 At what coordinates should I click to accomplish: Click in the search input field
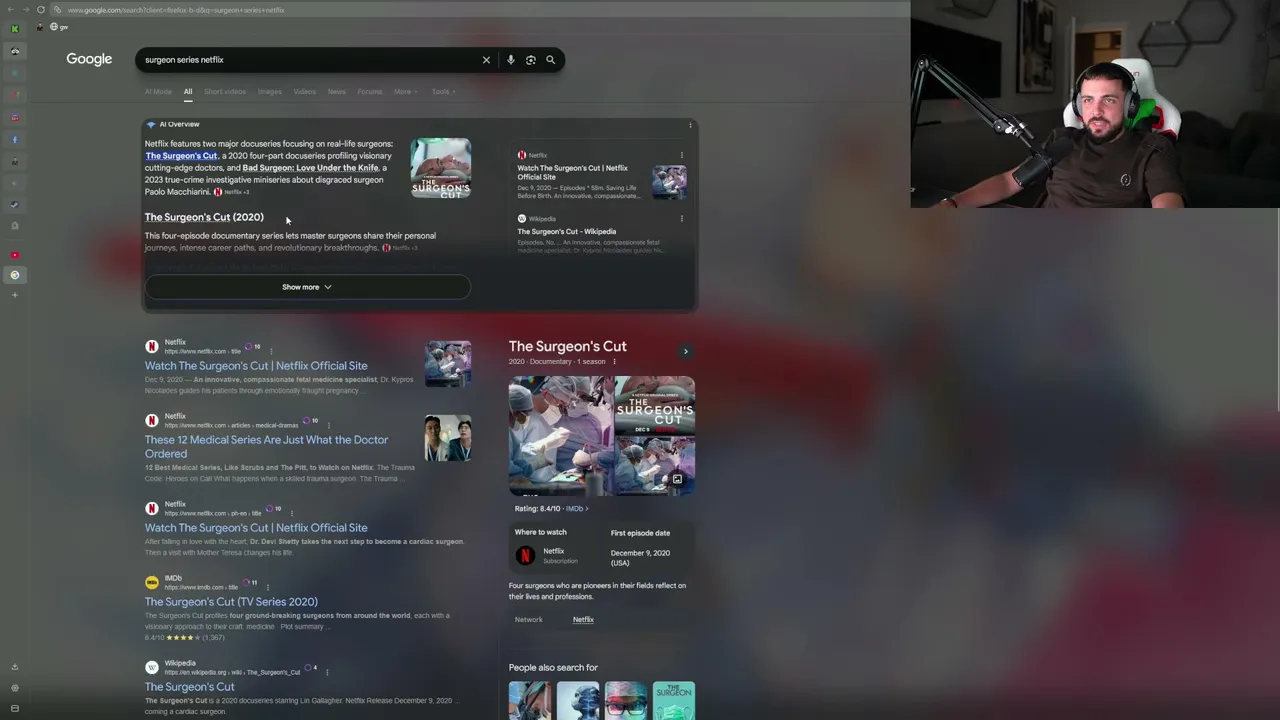coord(310,60)
